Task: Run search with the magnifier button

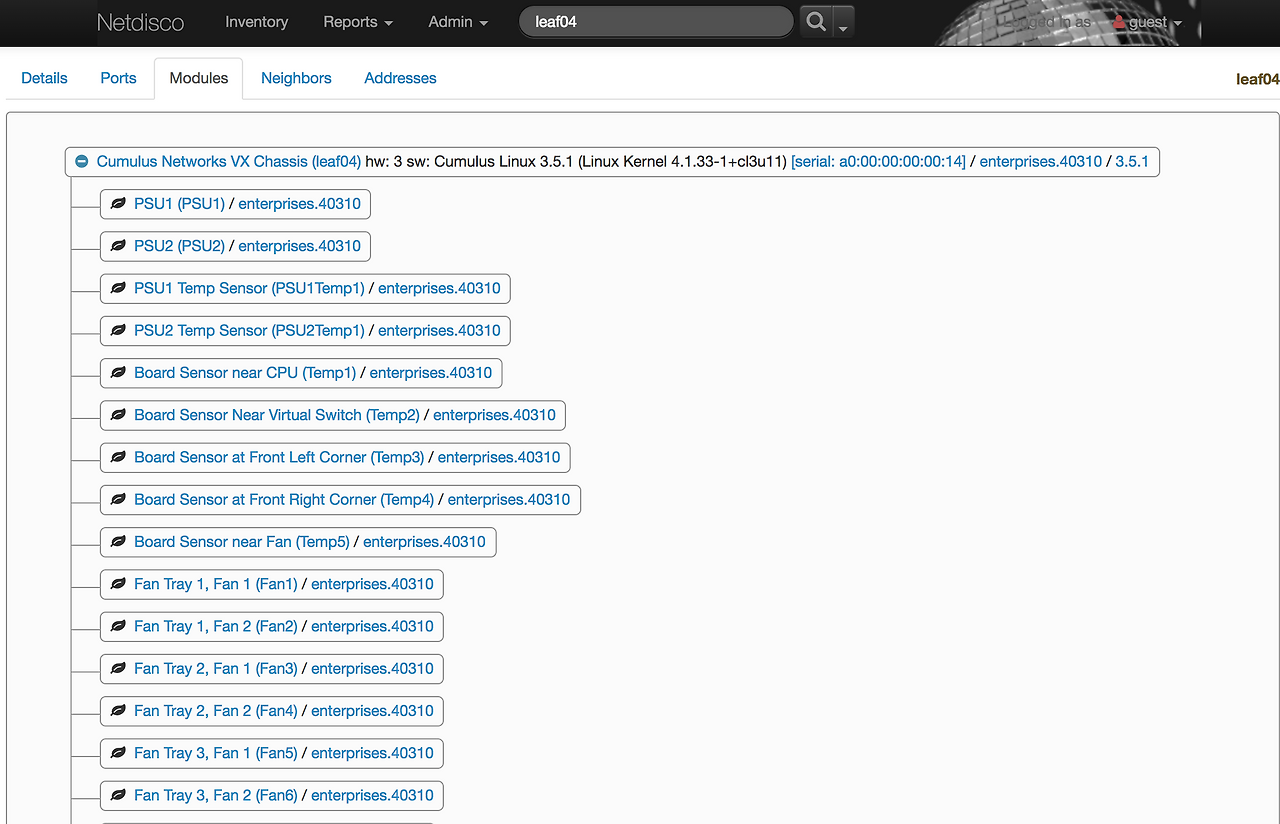Action: 816,22
